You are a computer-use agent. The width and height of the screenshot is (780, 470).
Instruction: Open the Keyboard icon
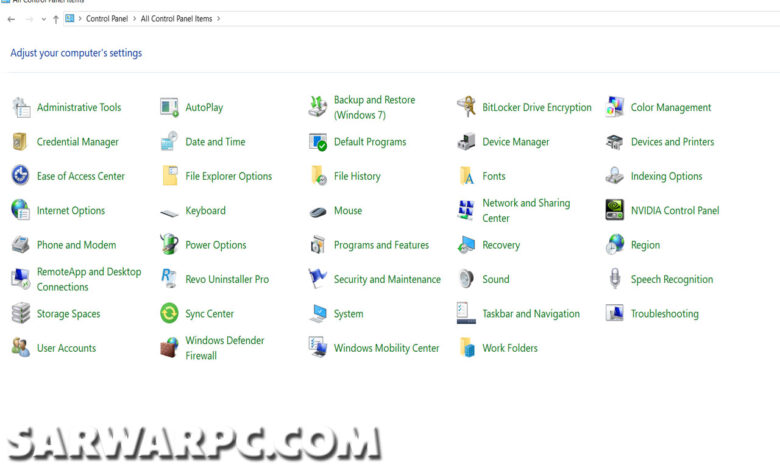tap(169, 213)
